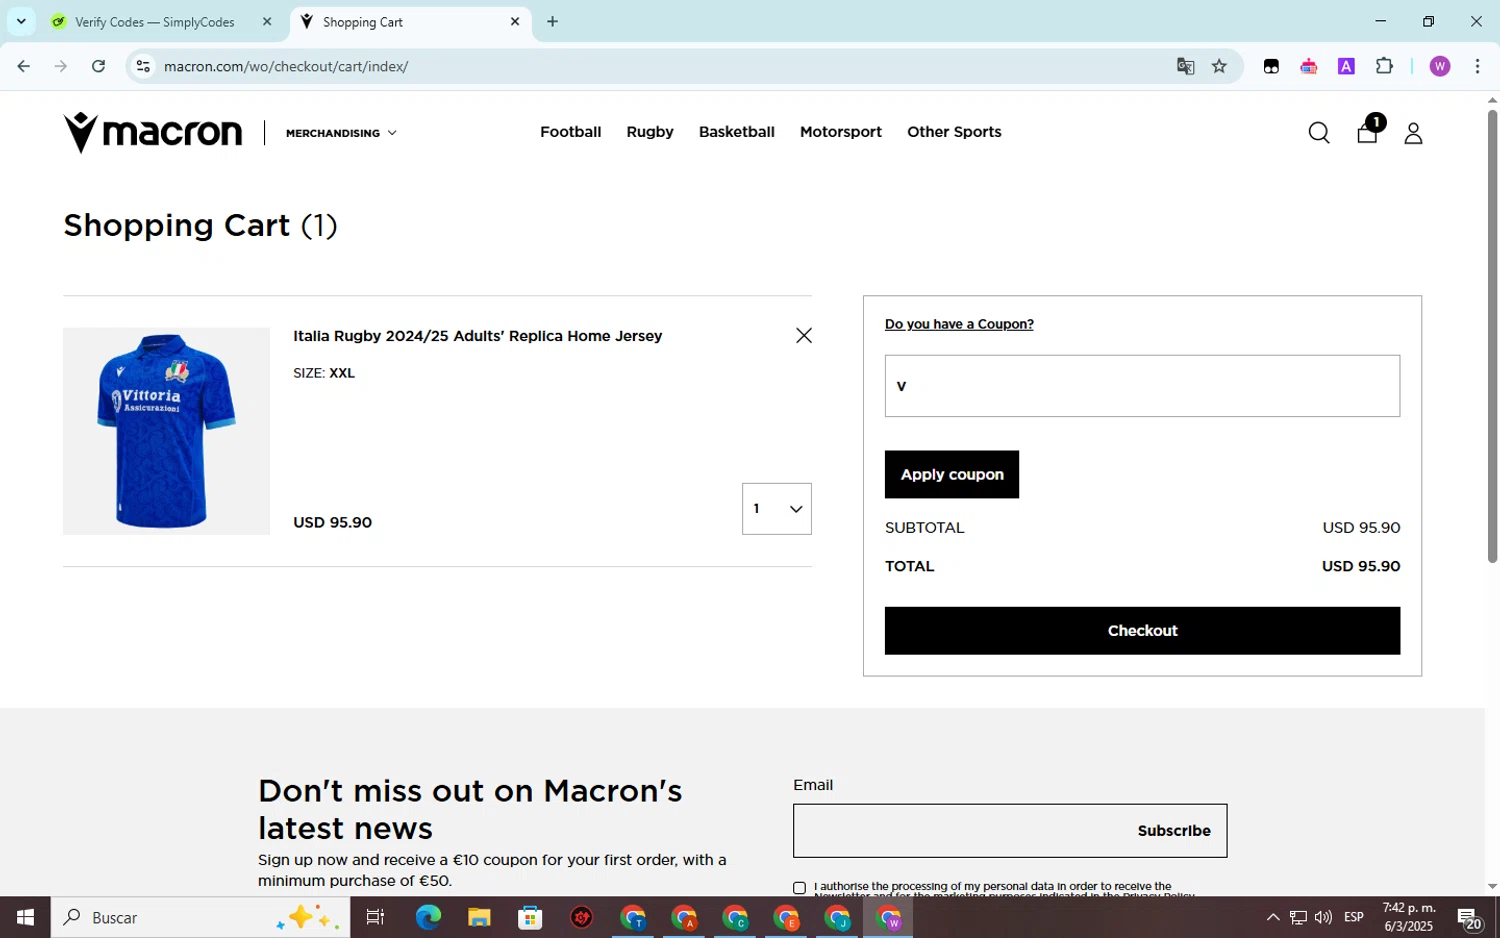This screenshot has width=1500, height=938.
Task: Open the Windows Start menu
Action: point(25,917)
